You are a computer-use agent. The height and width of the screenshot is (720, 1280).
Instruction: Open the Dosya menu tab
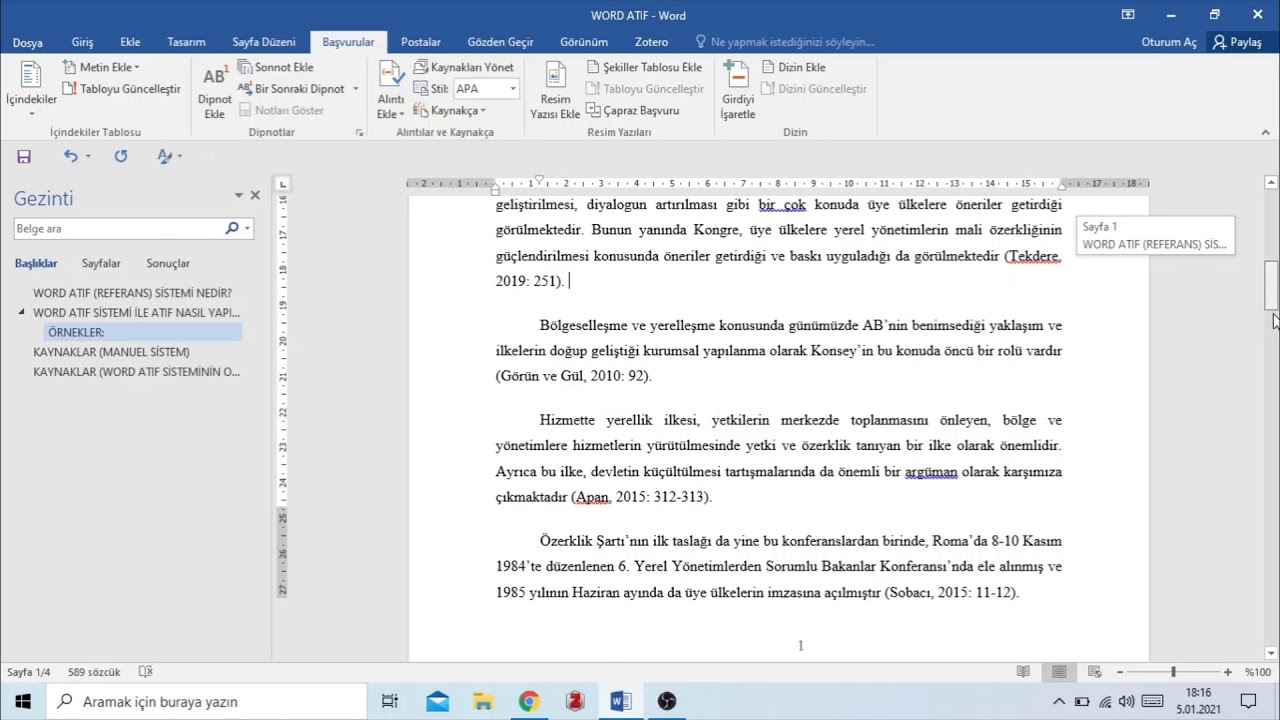(28, 42)
